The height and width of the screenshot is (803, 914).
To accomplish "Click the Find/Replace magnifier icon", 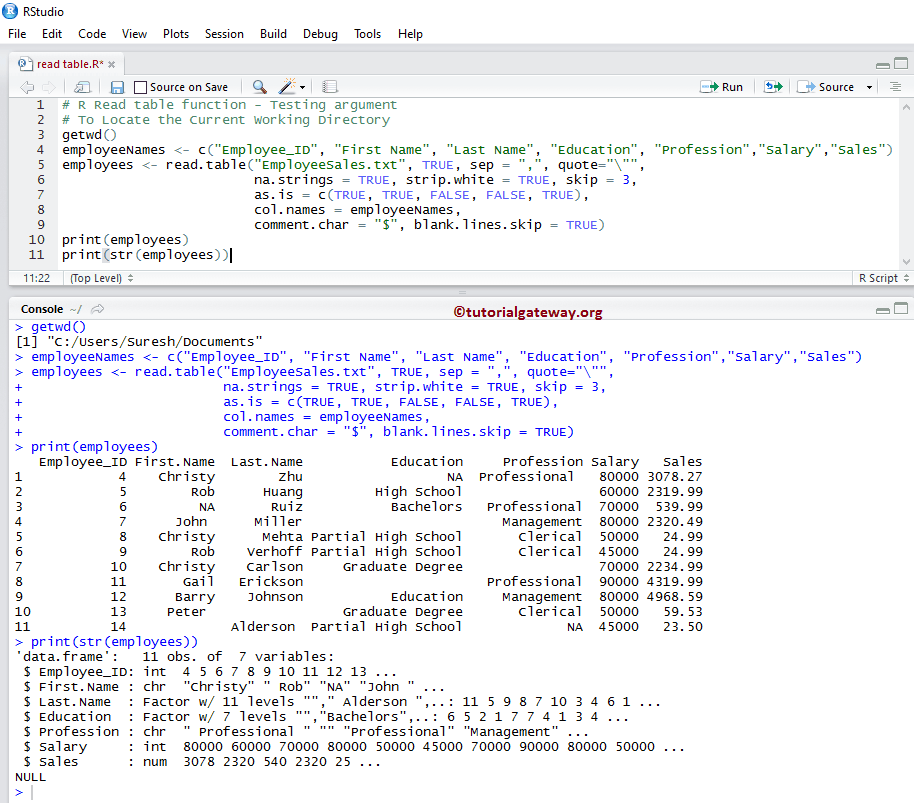I will click(259, 87).
